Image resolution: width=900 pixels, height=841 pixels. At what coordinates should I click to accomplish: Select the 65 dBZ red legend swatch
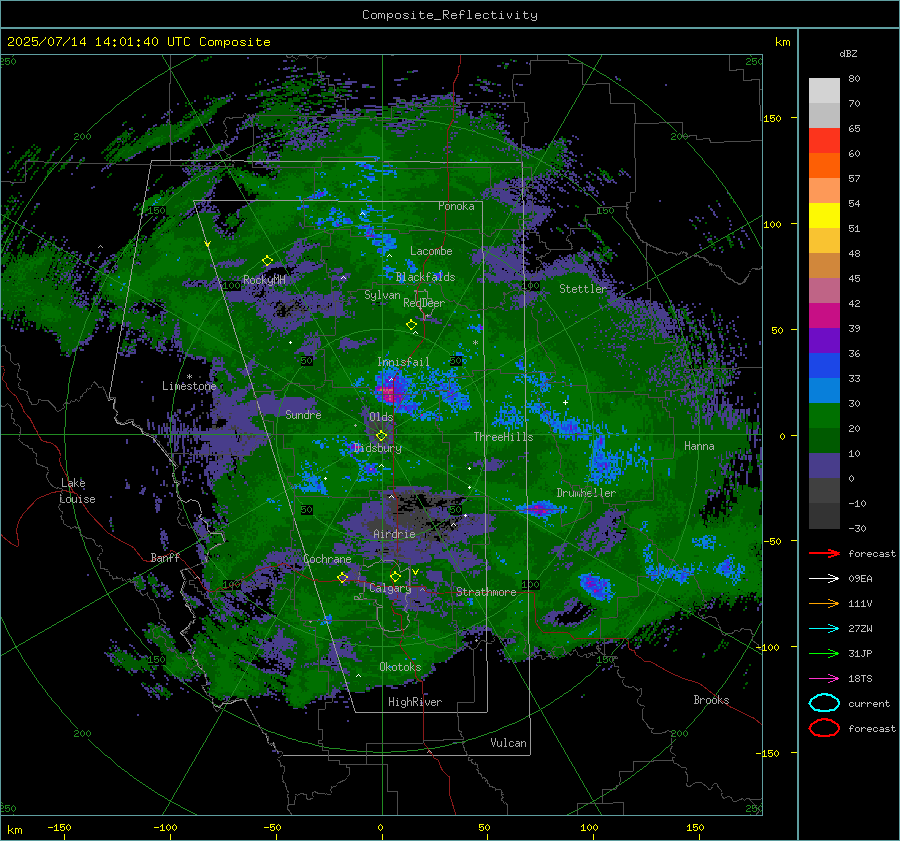824,140
